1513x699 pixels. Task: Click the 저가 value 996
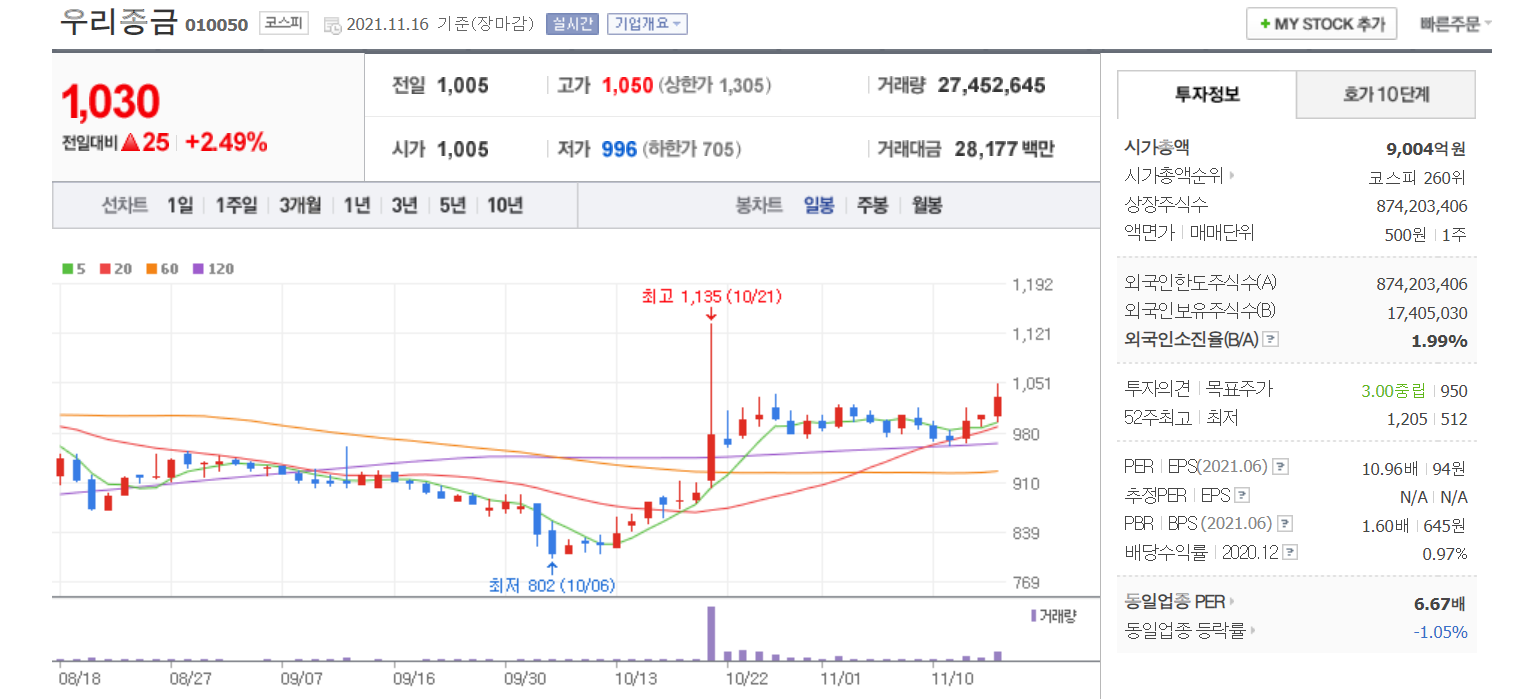(619, 149)
